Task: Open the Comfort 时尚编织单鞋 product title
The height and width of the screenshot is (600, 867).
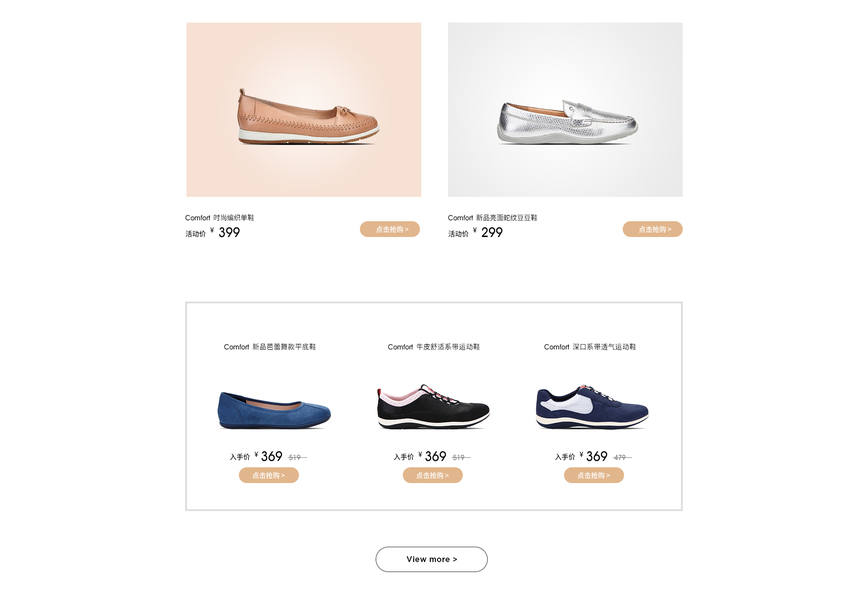Action: pos(220,218)
